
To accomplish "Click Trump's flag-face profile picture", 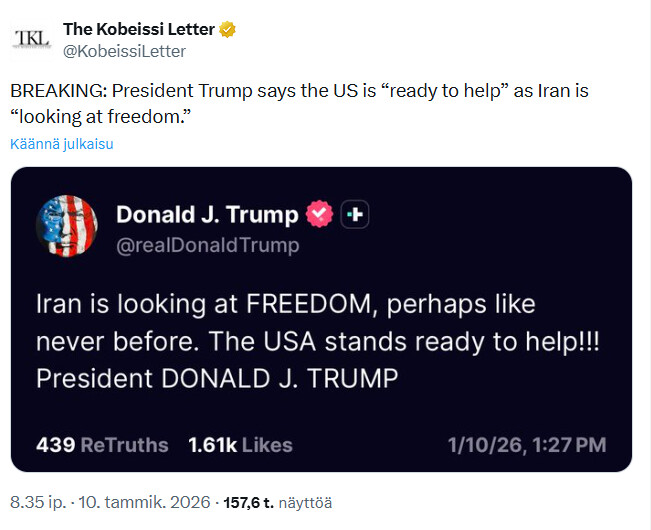I will (x=67, y=225).
